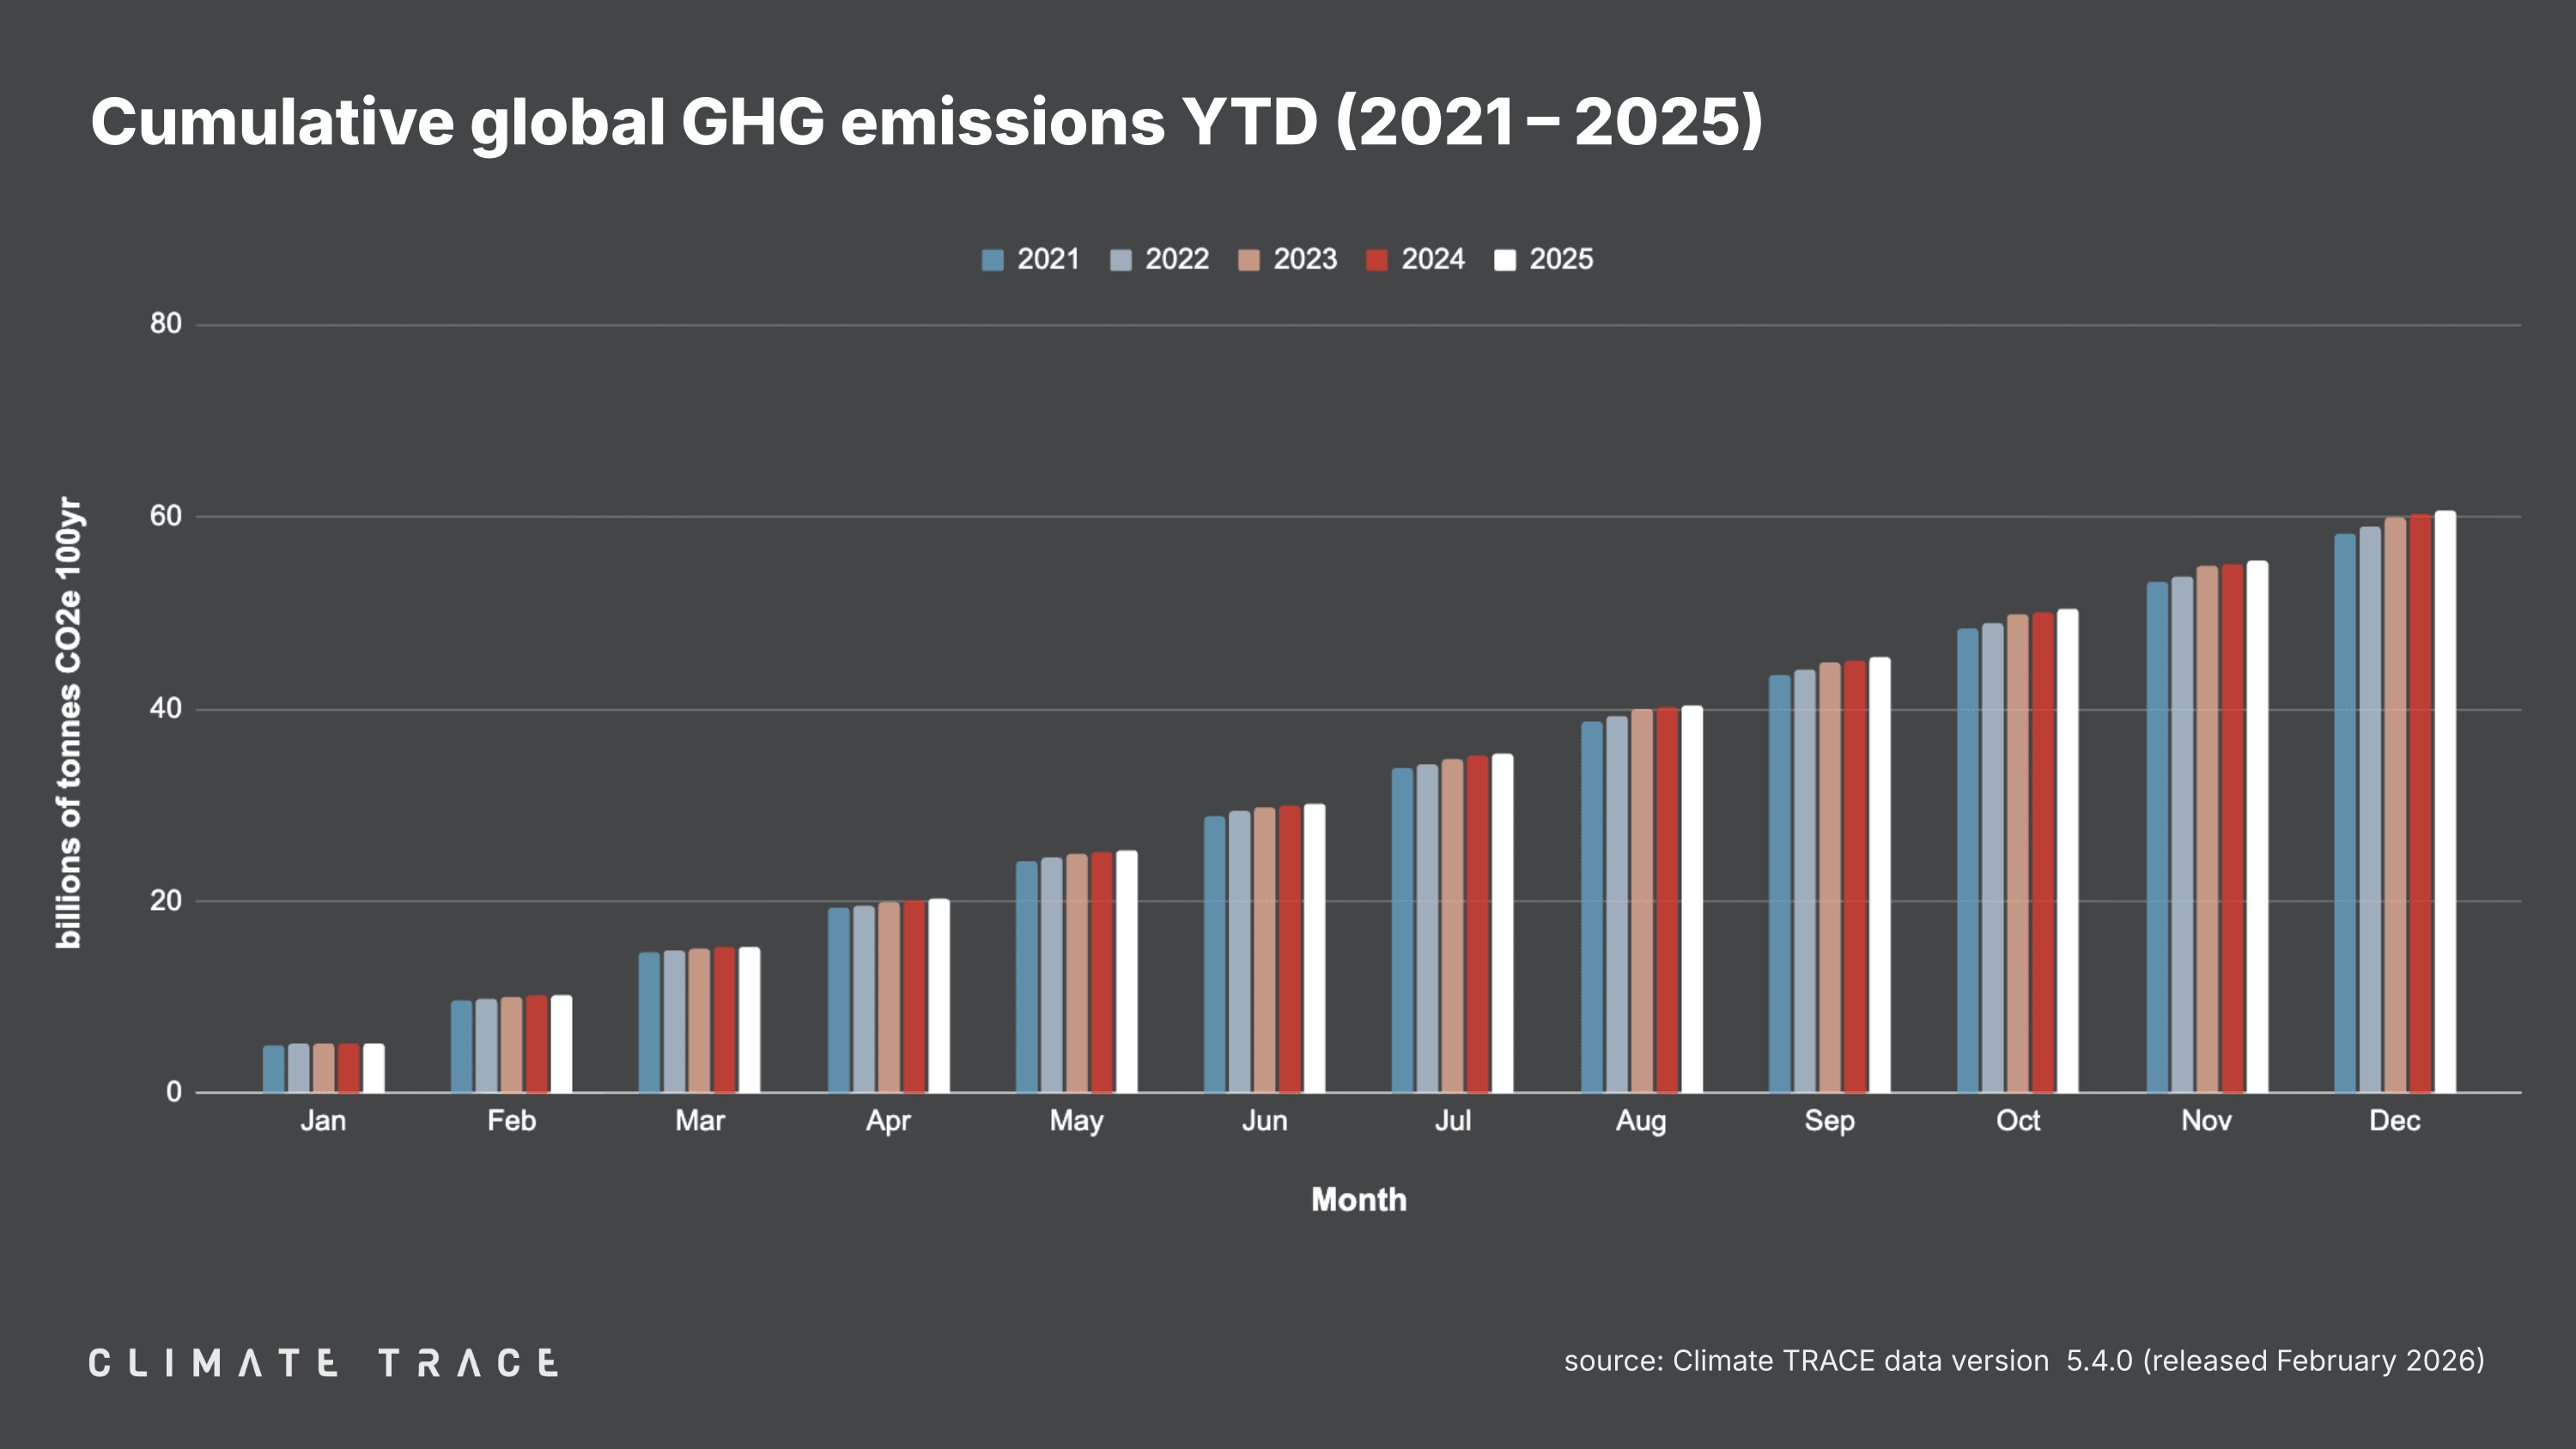Click the 2025 white legend swatch

tap(1504, 260)
